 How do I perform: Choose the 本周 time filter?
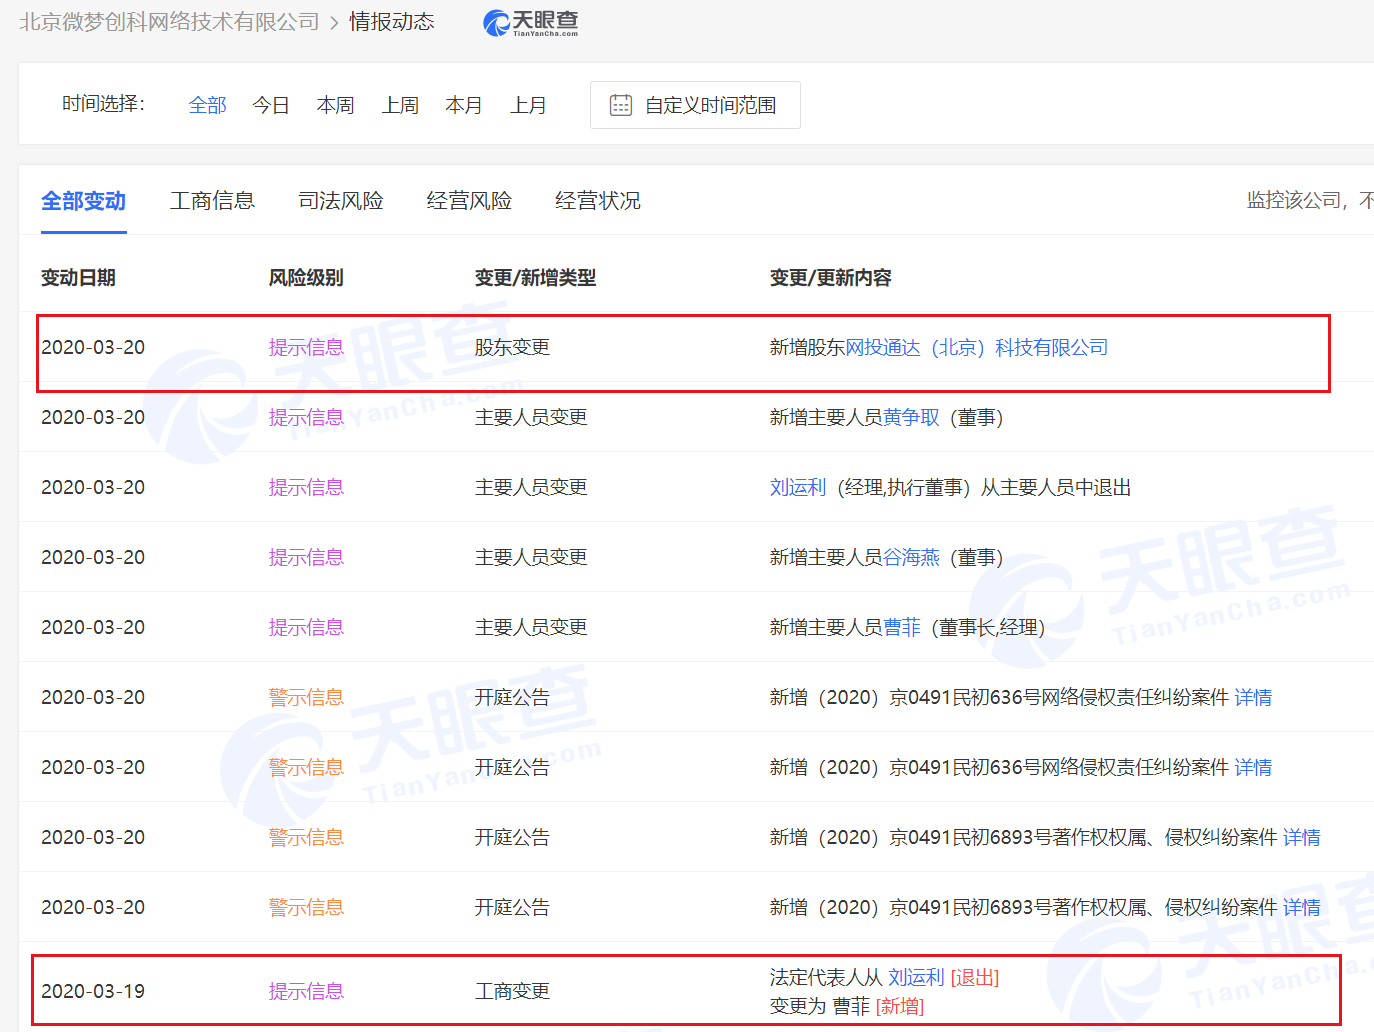coord(335,105)
